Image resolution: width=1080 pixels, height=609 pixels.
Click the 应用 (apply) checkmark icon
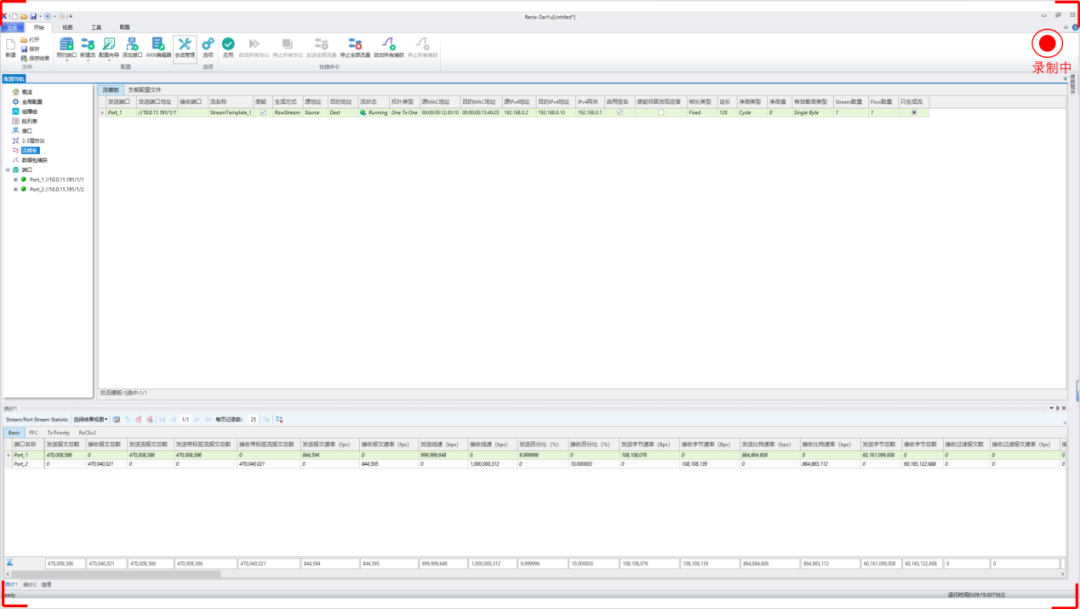[228, 45]
